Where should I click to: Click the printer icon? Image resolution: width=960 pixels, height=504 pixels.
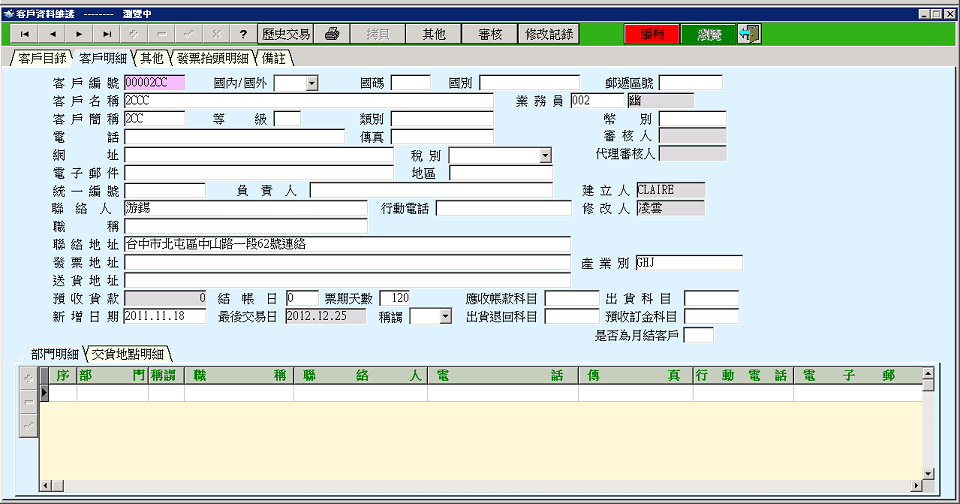click(332, 34)
